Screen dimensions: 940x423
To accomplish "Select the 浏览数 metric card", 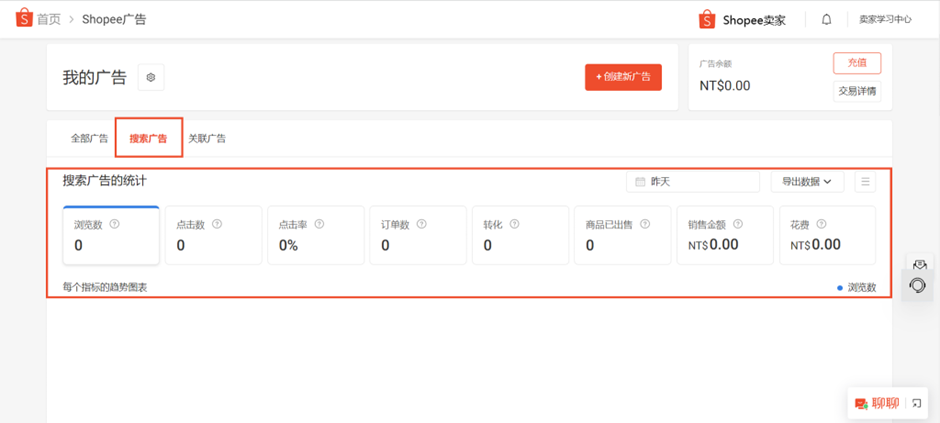I will [x=111, y=236].
